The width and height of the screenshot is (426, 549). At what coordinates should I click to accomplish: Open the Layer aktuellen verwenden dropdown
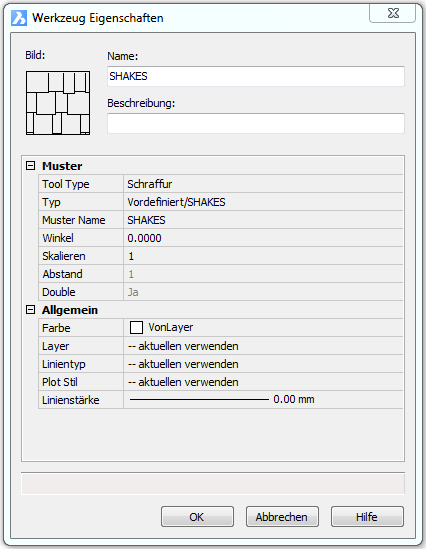pyautogui.click(x=263, y=346)
